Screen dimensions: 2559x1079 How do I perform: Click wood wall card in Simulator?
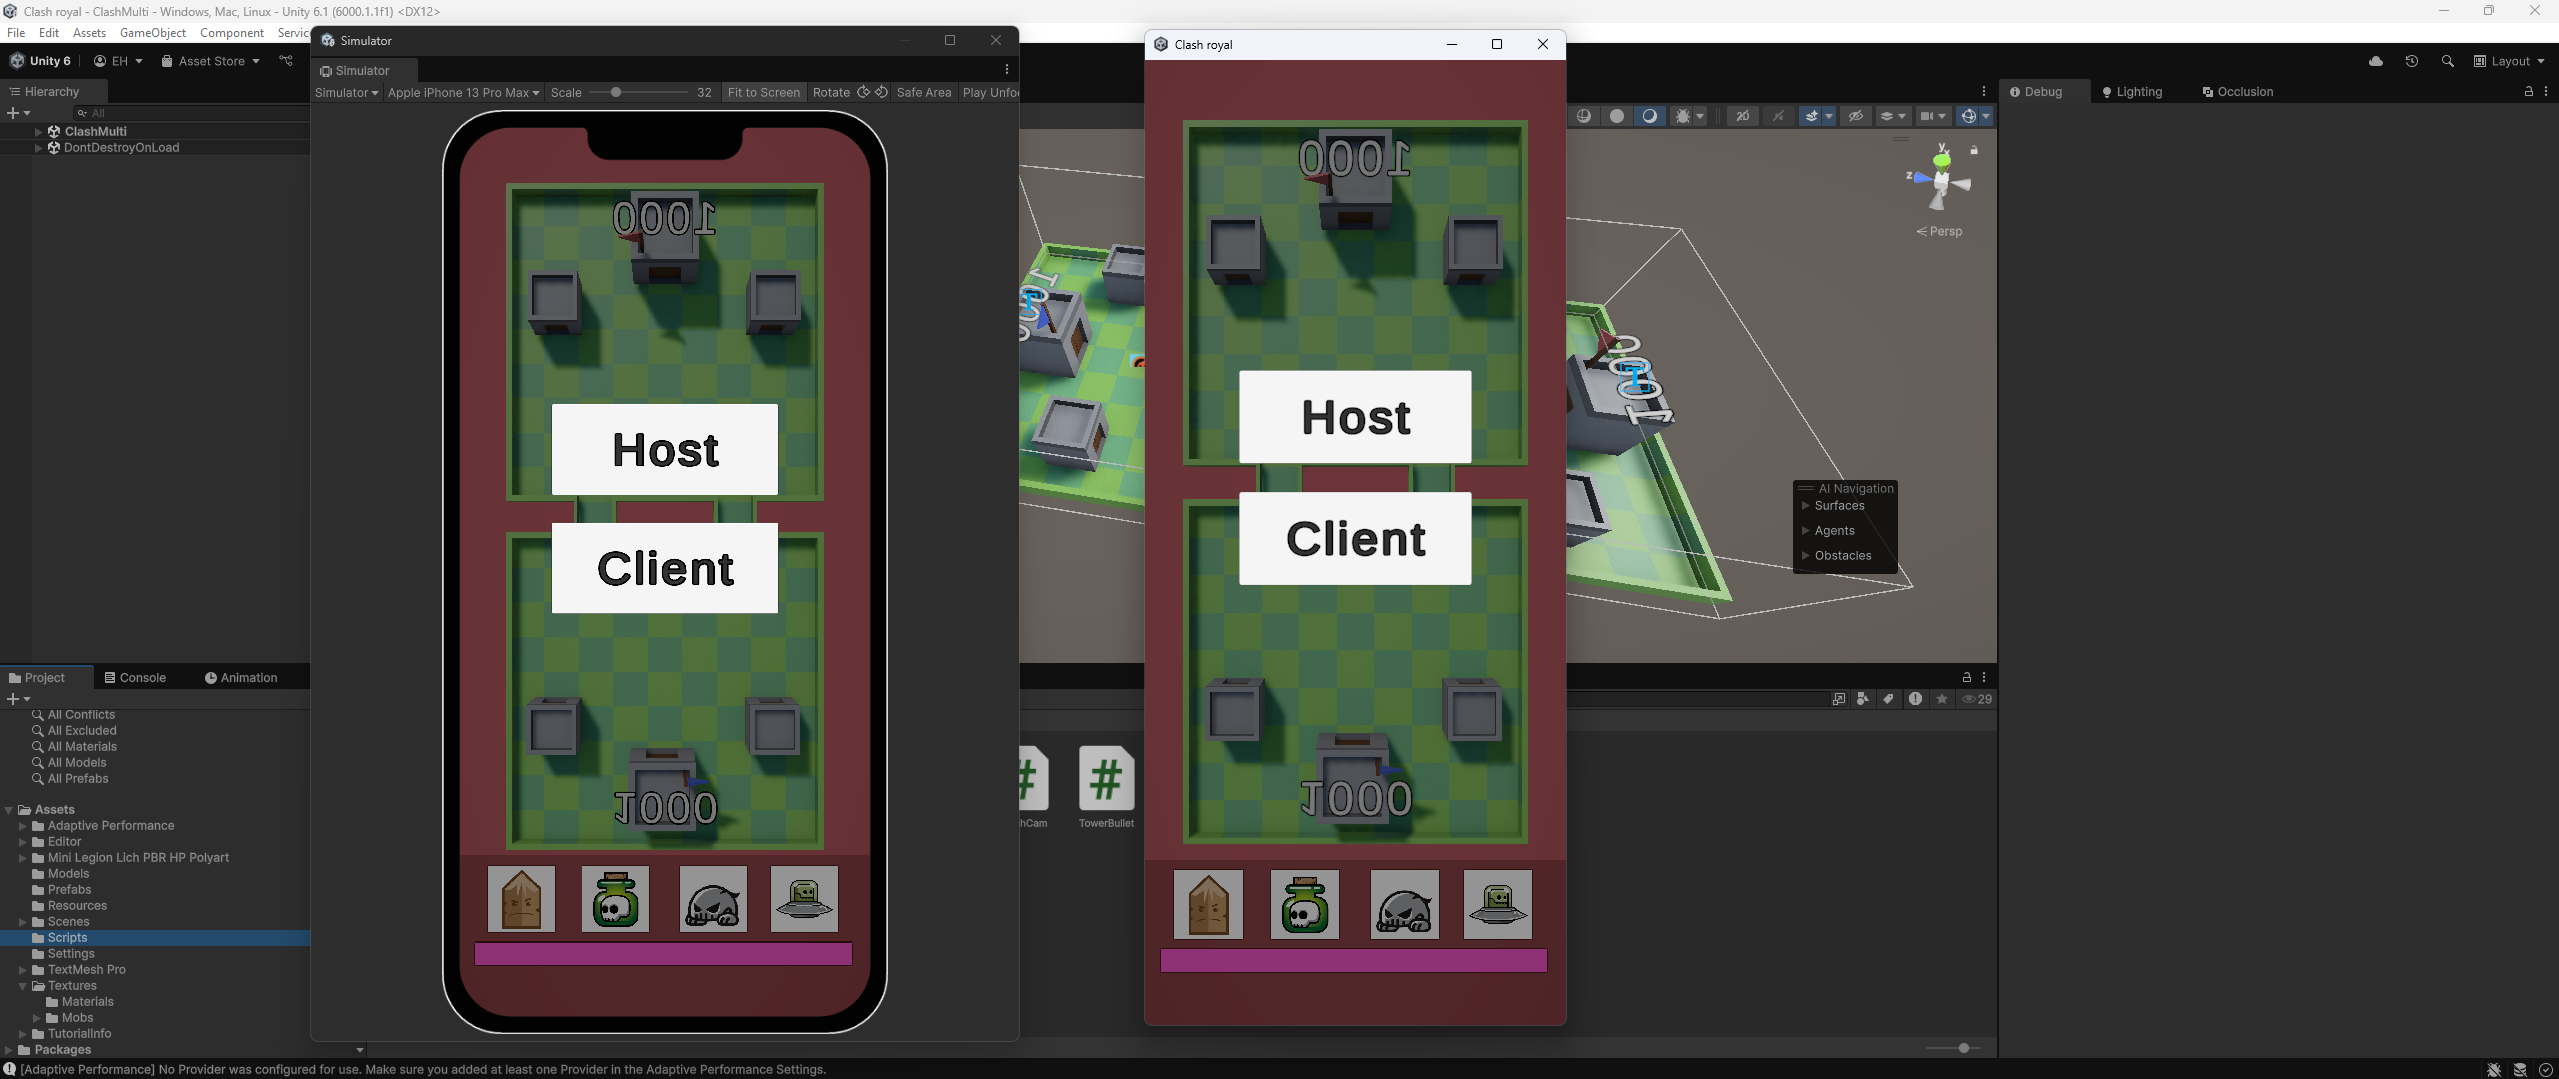521,899
